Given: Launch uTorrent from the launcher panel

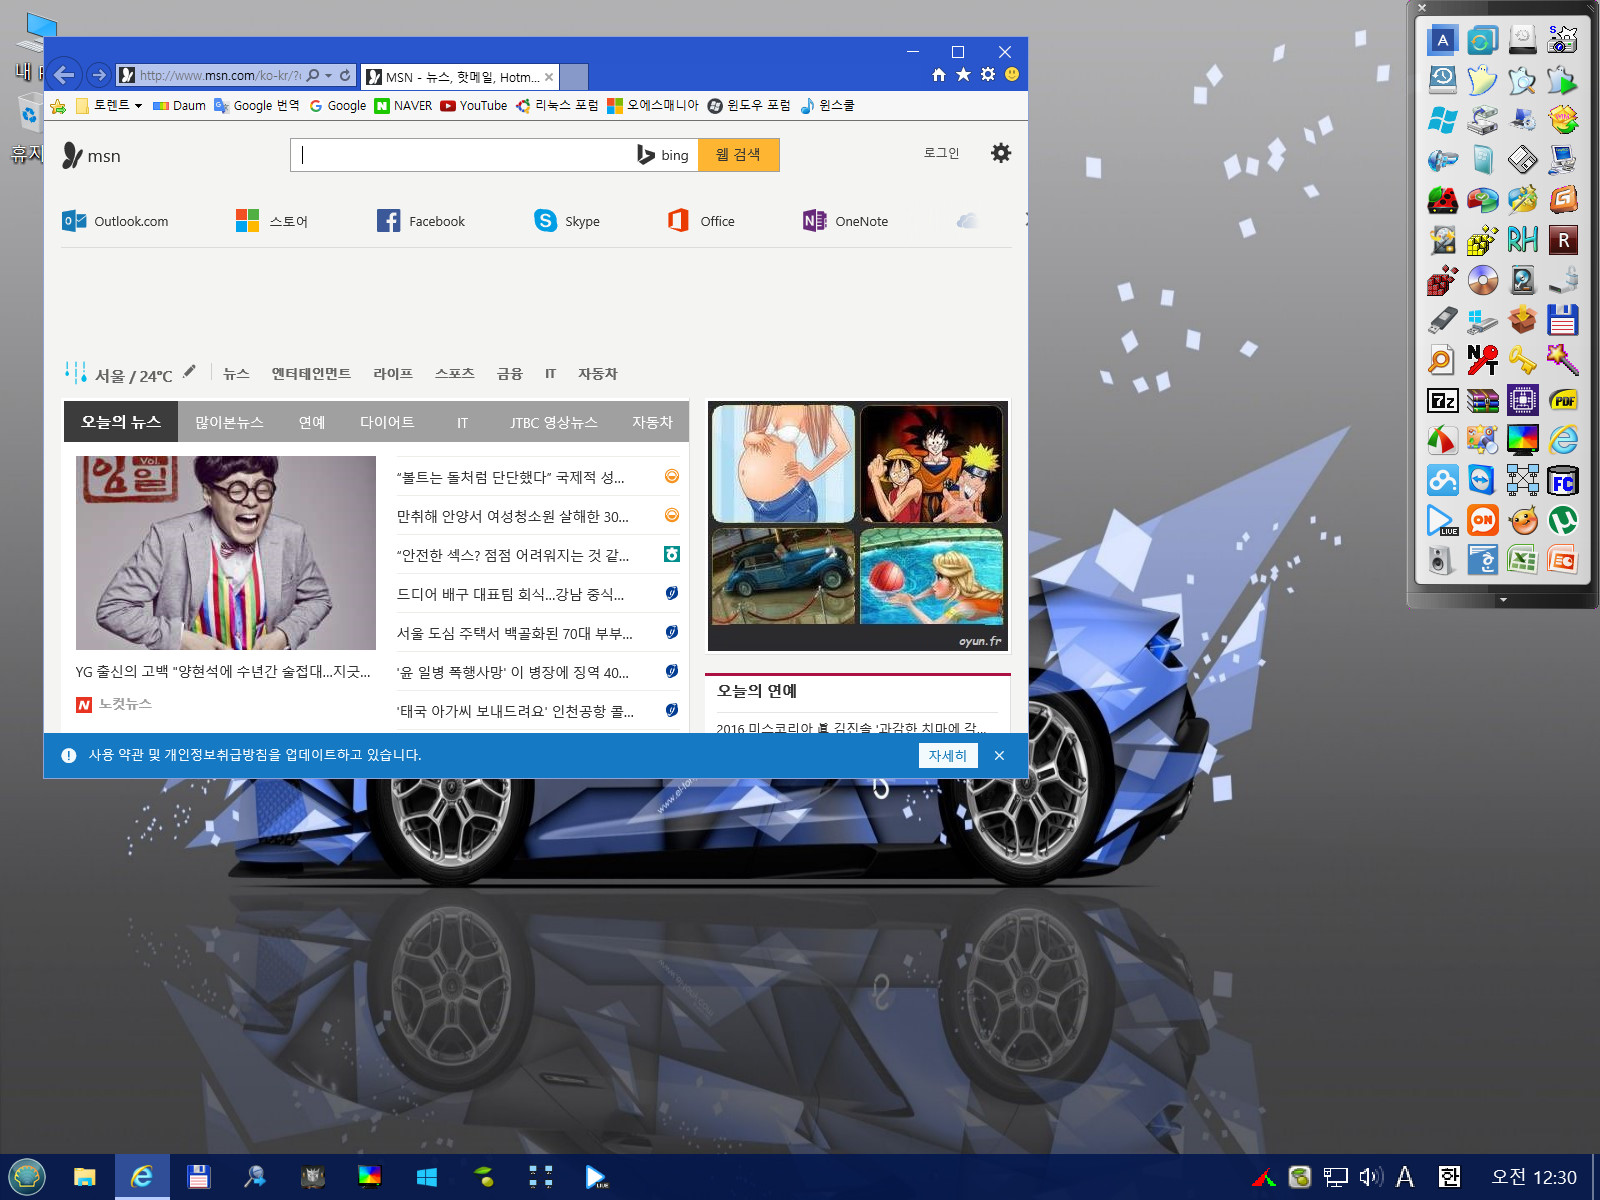Looking at the screenshot, I should tap(1563, 520).
